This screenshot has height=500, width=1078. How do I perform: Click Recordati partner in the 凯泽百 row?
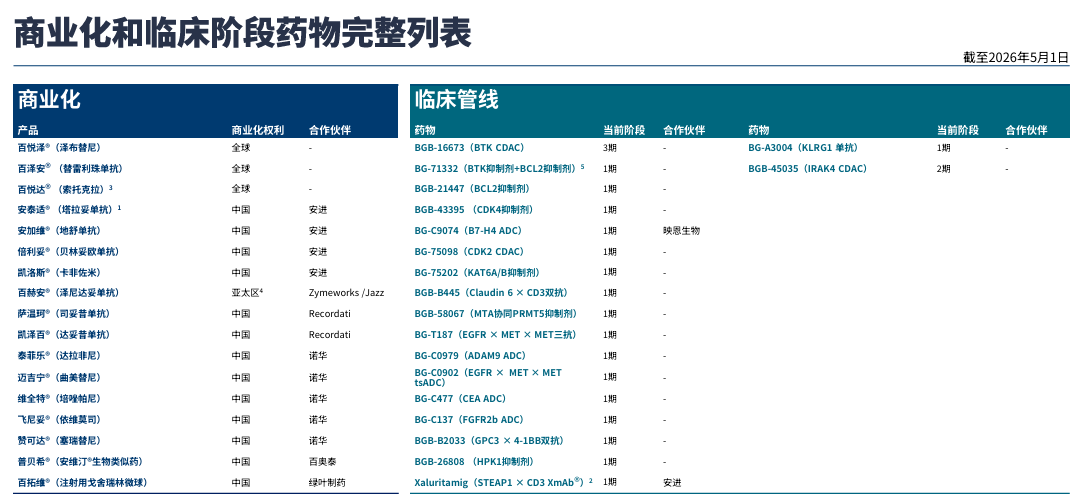[x=329, y=335]
